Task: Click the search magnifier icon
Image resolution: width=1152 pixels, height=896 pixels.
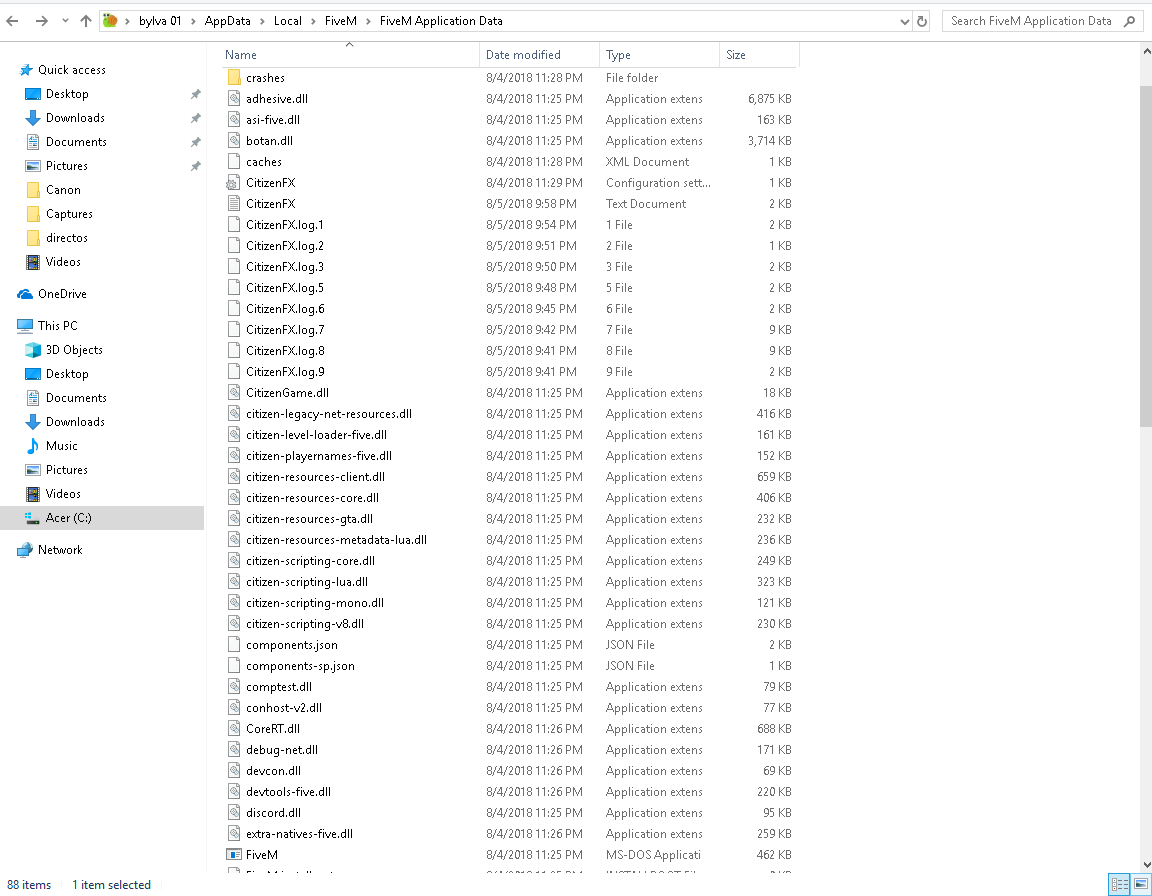Action: tap(1129, 21)
